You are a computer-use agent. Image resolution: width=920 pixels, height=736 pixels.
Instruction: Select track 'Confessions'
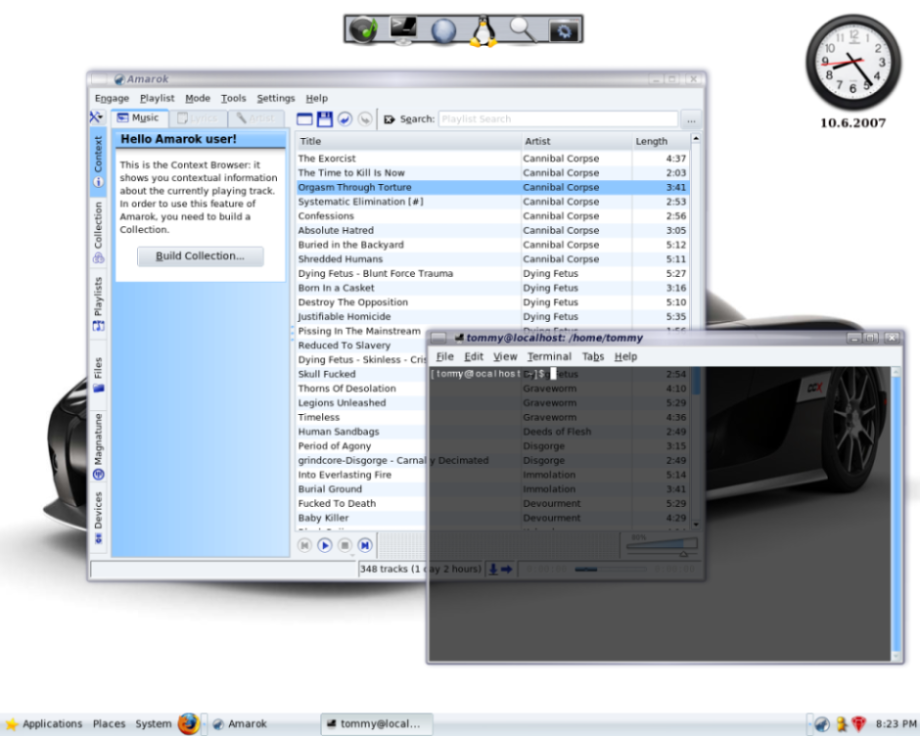[x=492, y=216]
